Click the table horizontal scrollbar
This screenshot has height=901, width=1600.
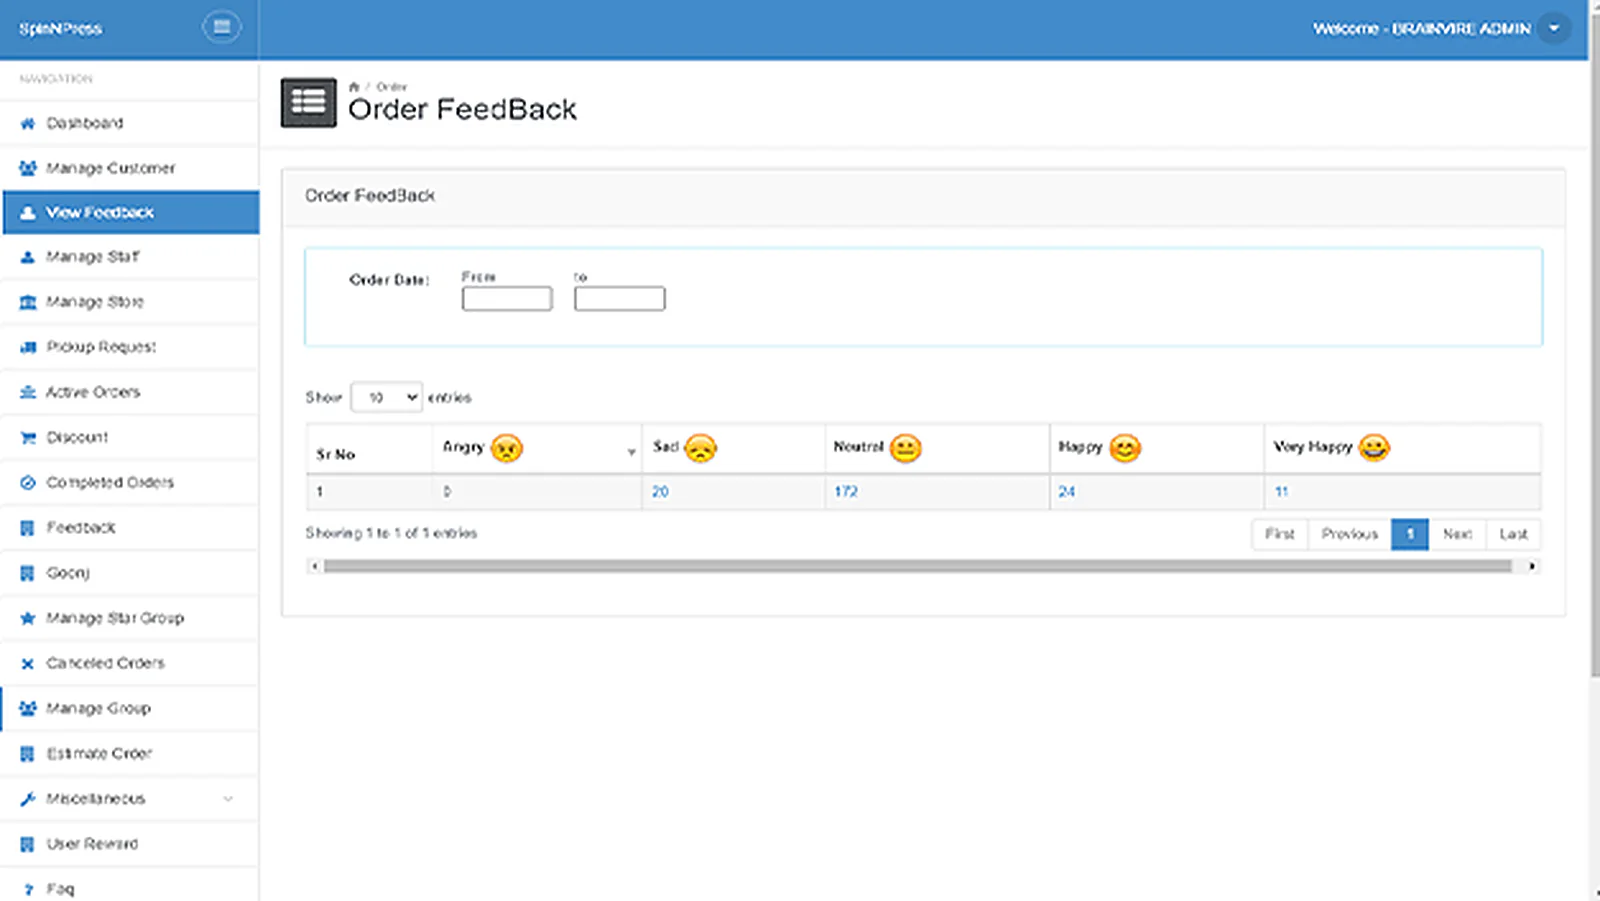917,566
